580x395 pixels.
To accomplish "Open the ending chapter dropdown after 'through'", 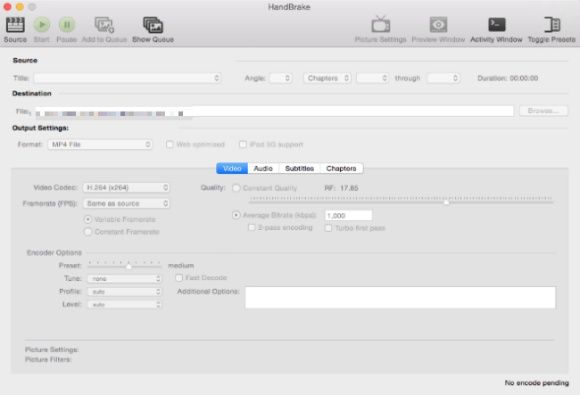I will point(444,78).
